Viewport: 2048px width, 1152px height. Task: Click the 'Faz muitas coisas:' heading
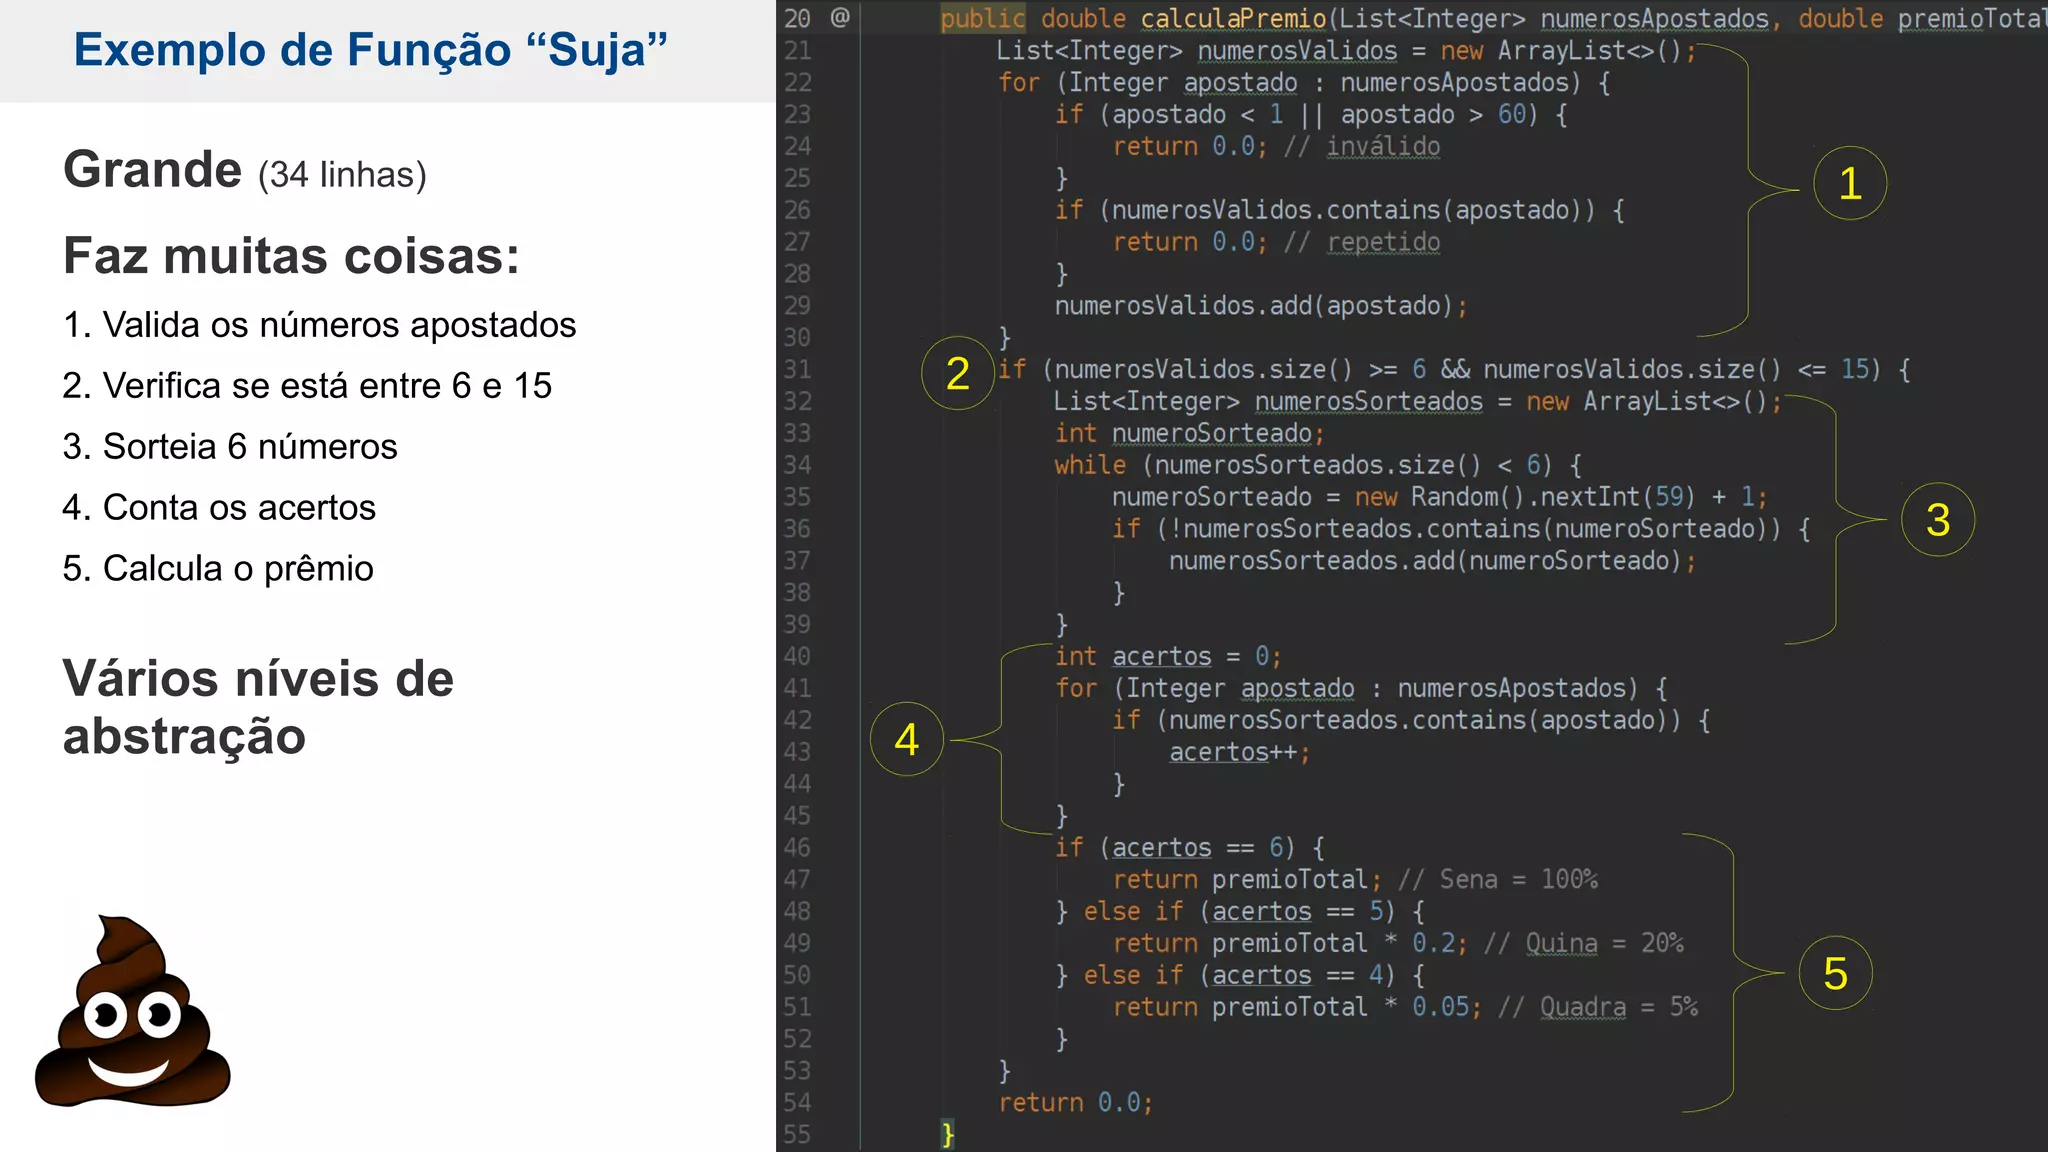pyautogui.click(x=291, y=256)
